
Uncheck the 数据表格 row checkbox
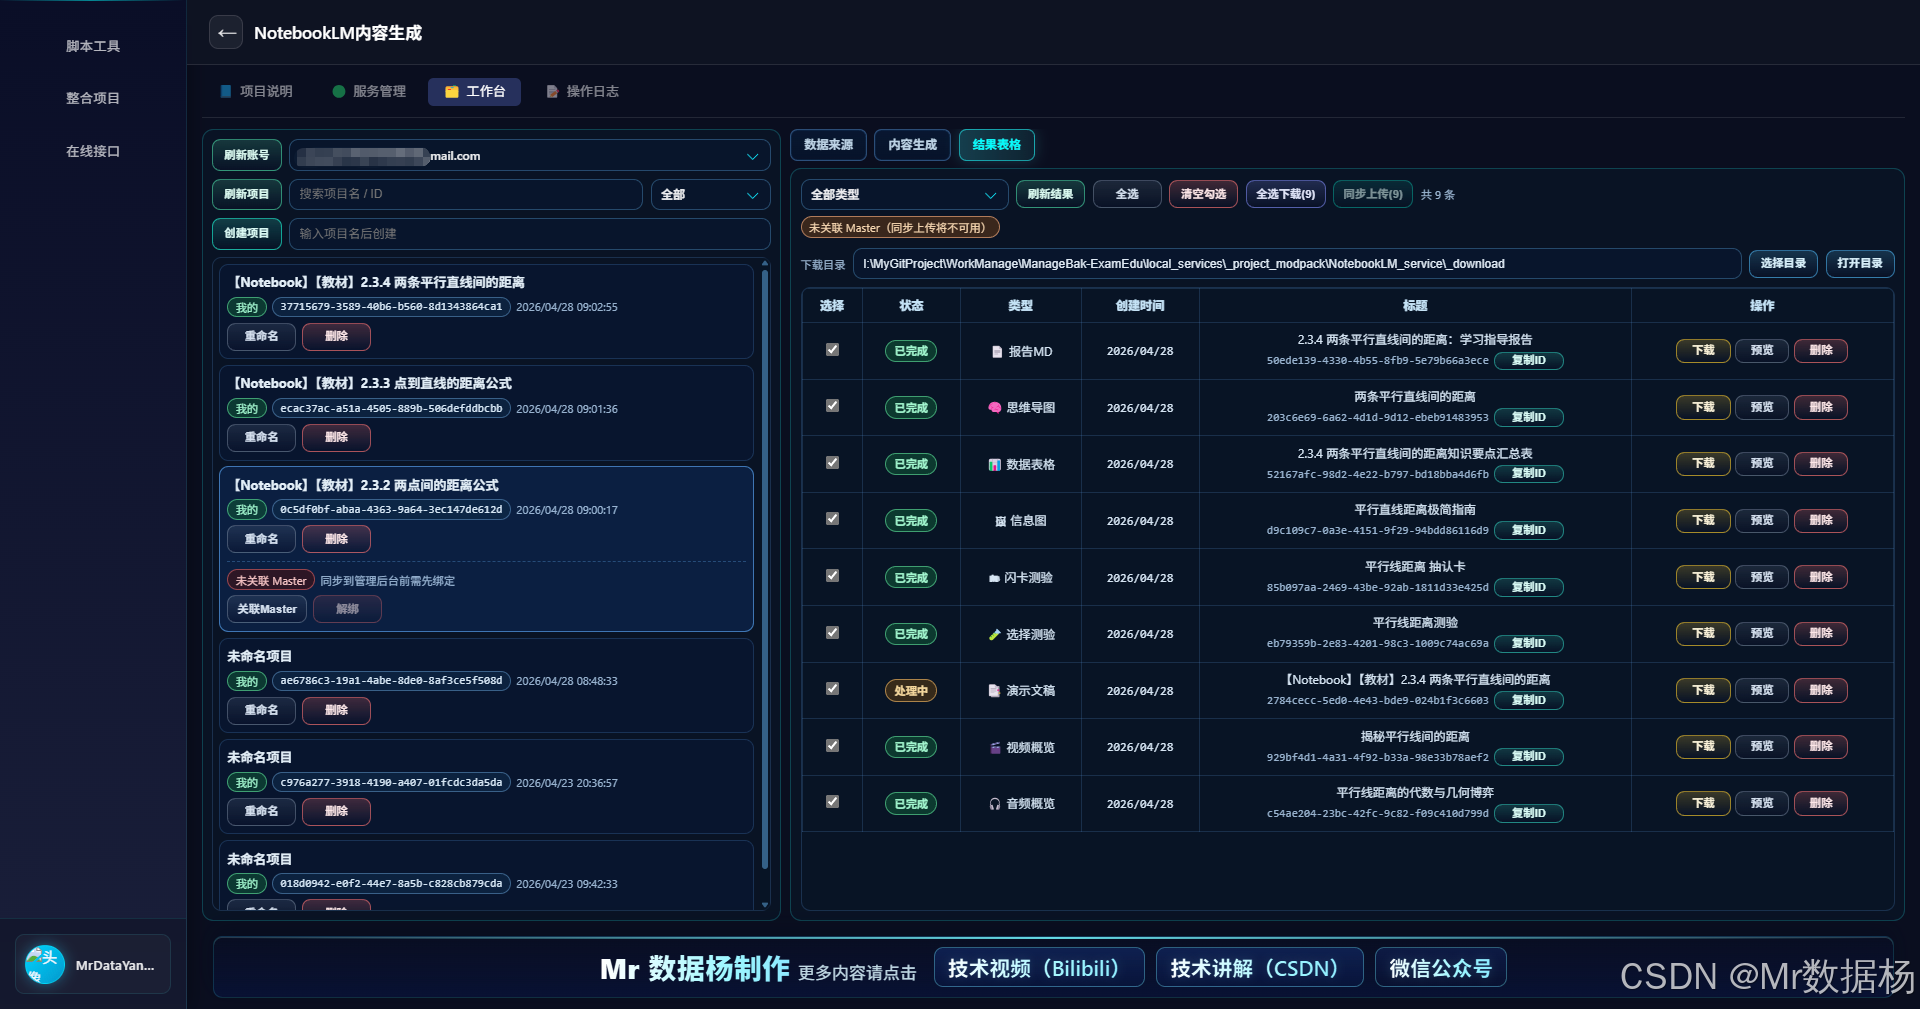832,463
